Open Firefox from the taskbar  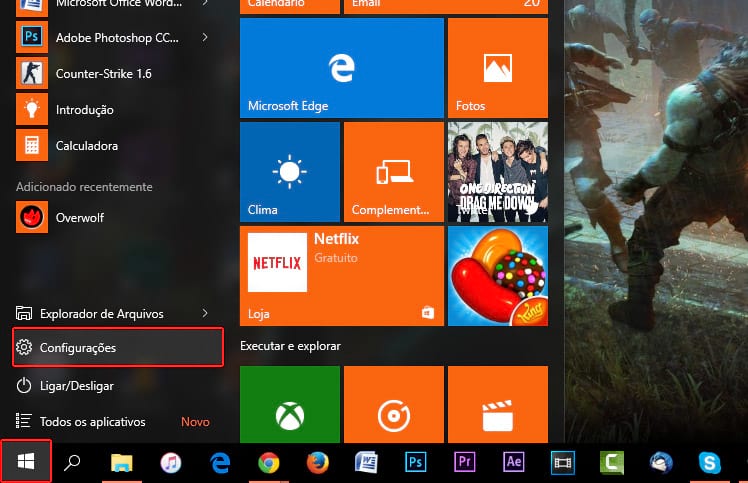(x=318, y=462)
